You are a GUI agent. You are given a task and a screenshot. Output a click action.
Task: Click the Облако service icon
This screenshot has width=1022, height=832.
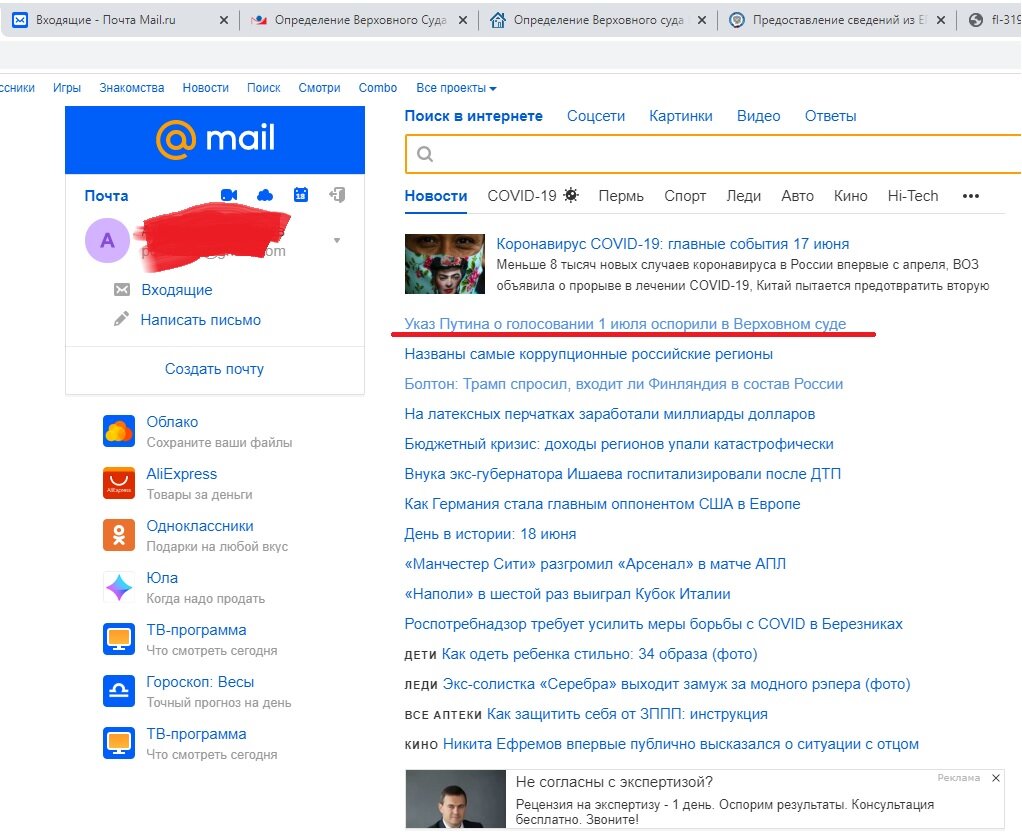point(119,431)
